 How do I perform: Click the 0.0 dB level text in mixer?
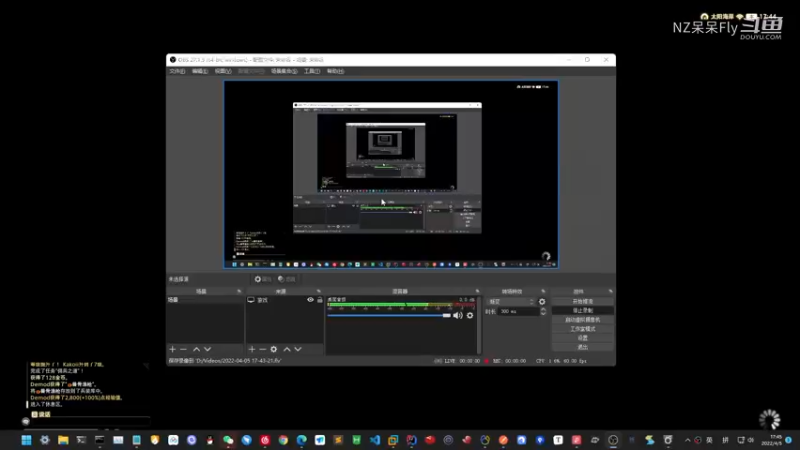[x=466, y=299]
